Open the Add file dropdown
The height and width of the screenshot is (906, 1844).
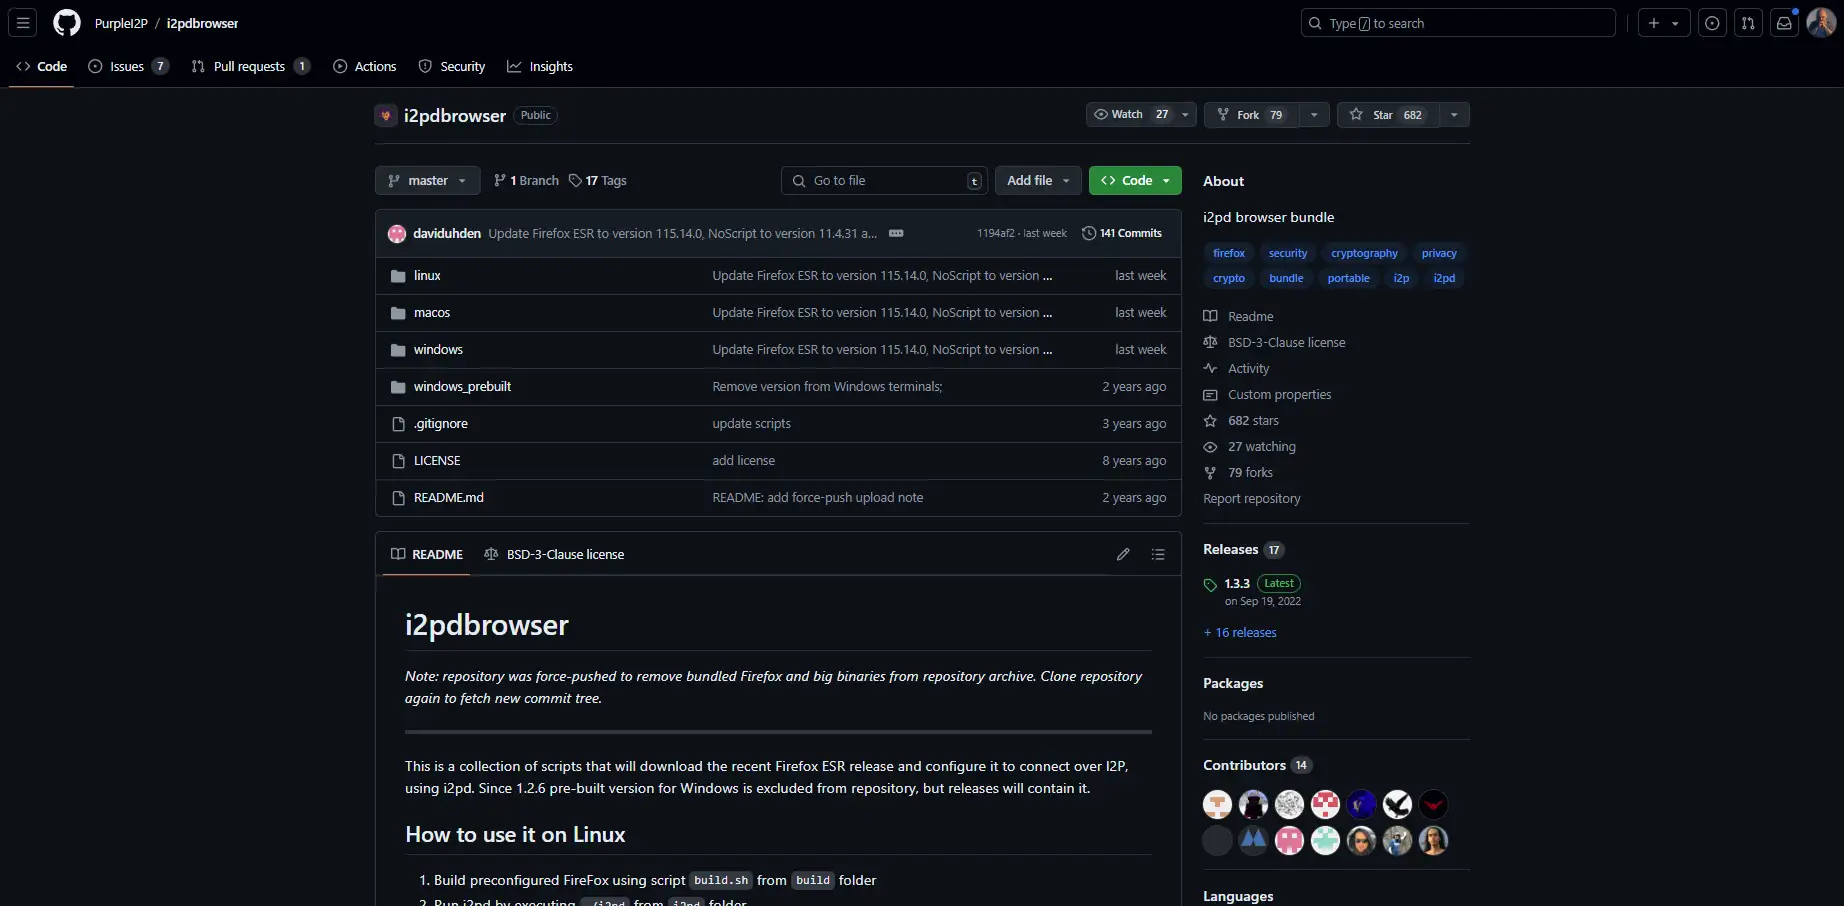[1038, 180]
